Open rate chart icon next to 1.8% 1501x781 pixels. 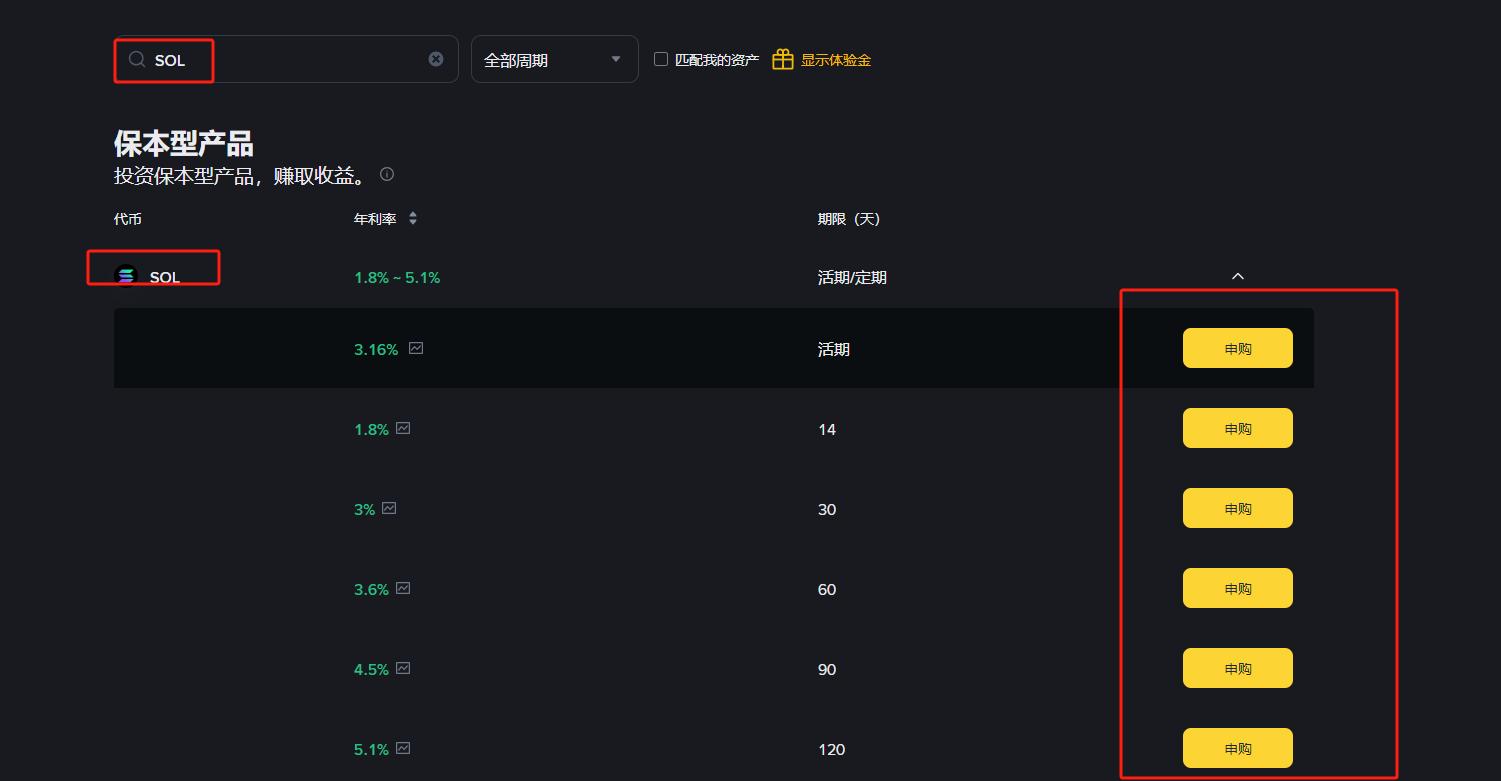(403, 429)
